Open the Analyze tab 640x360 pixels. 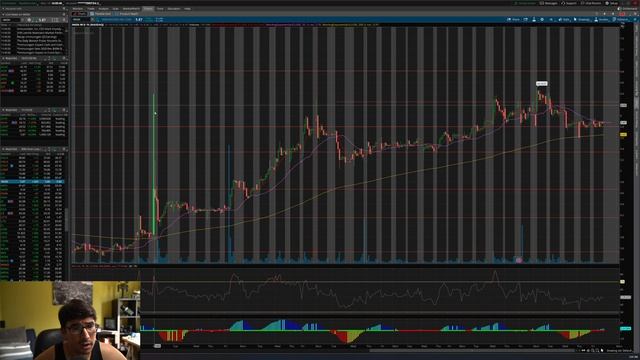pos(104,9)
